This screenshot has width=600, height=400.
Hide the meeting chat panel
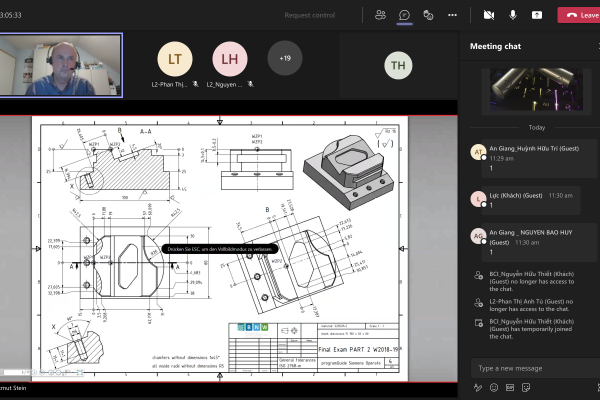coord(404,15)
